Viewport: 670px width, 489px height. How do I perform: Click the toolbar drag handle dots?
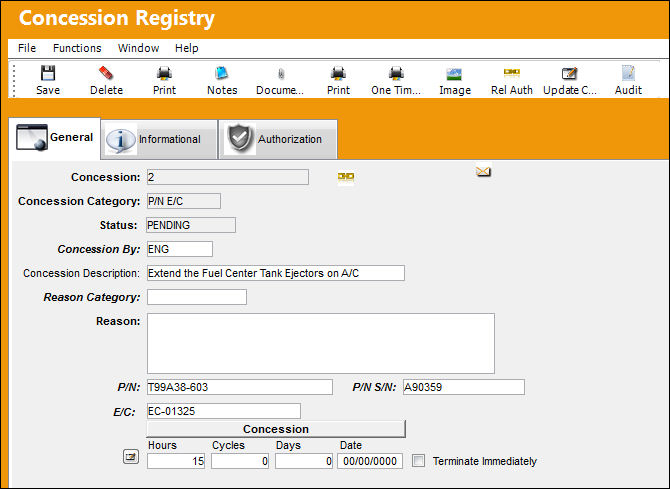click(x=14, y=80)
